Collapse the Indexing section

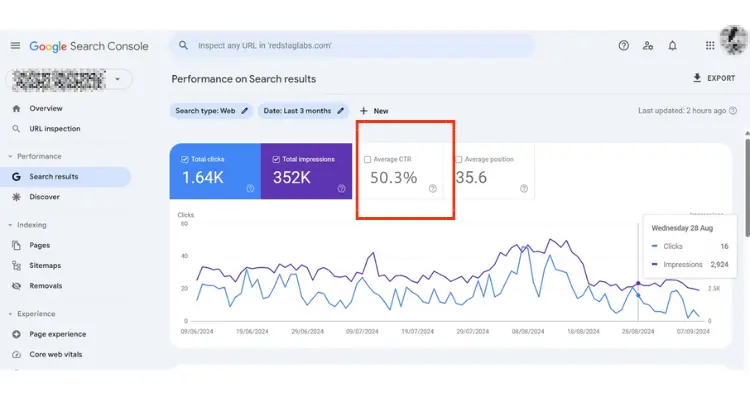tap(10, 225)
